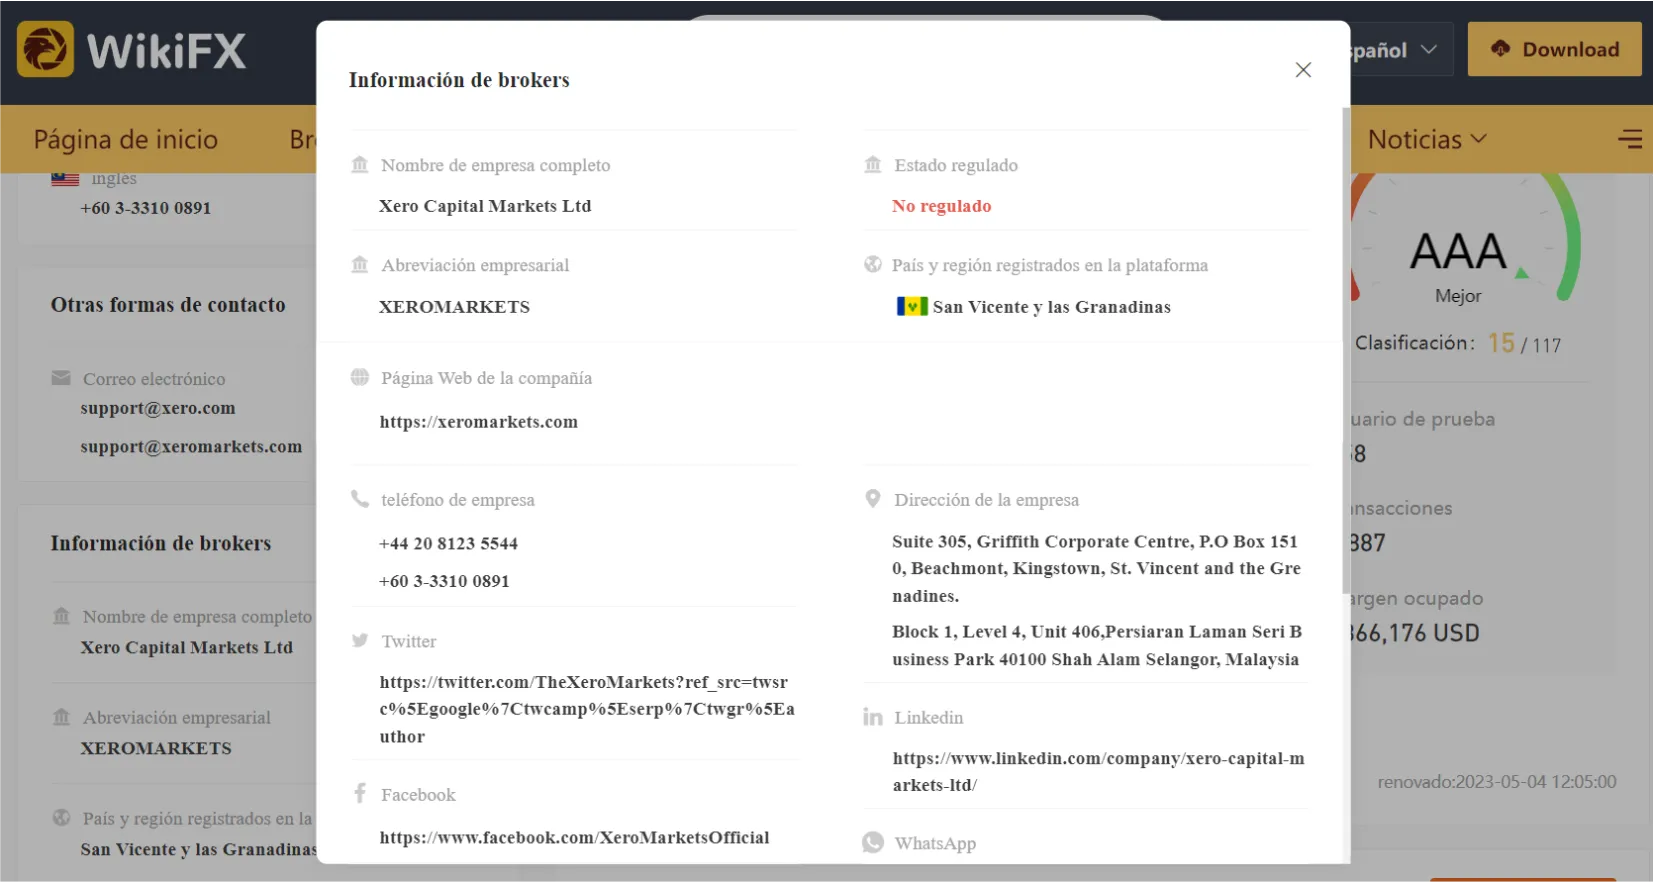1654x882 pixels.
Task: Click the building icon beside Estado regulado
Action: tap(873, 164)
